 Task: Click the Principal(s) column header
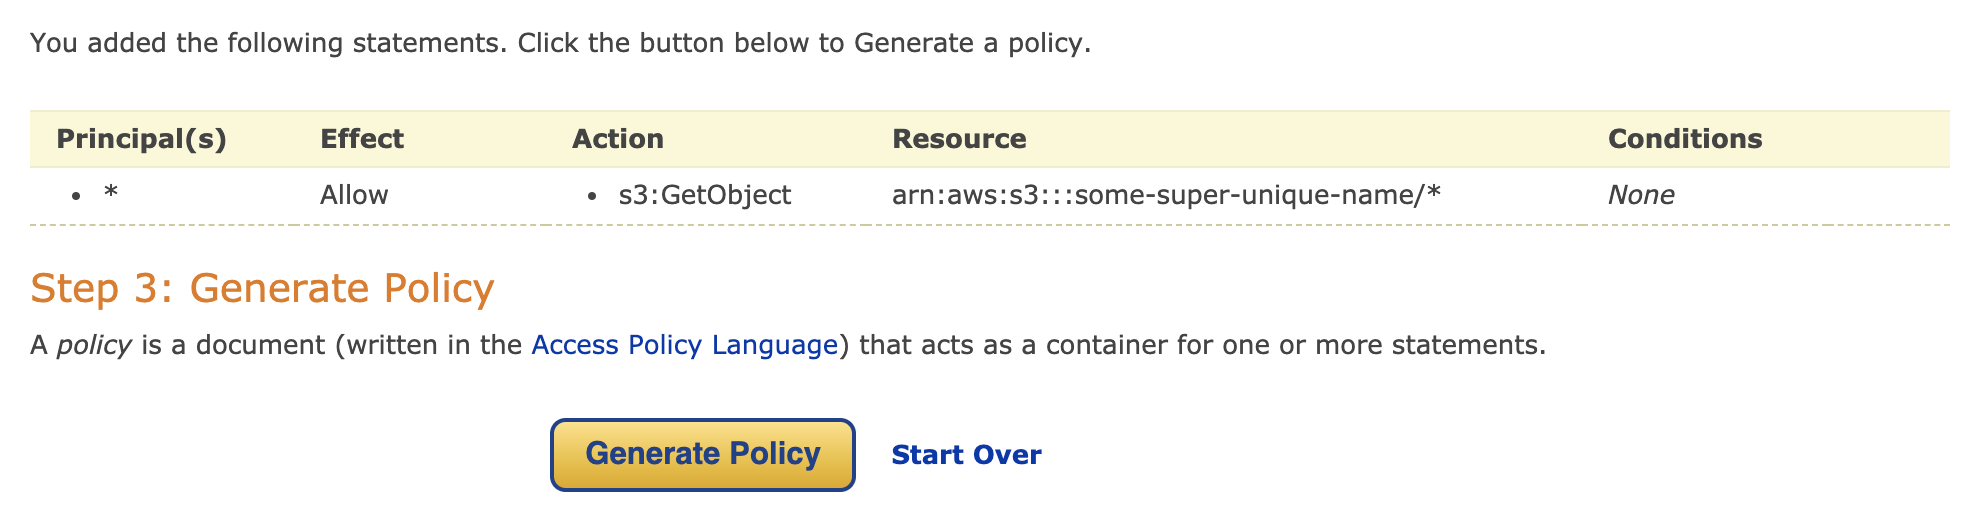tap(141, 139)
